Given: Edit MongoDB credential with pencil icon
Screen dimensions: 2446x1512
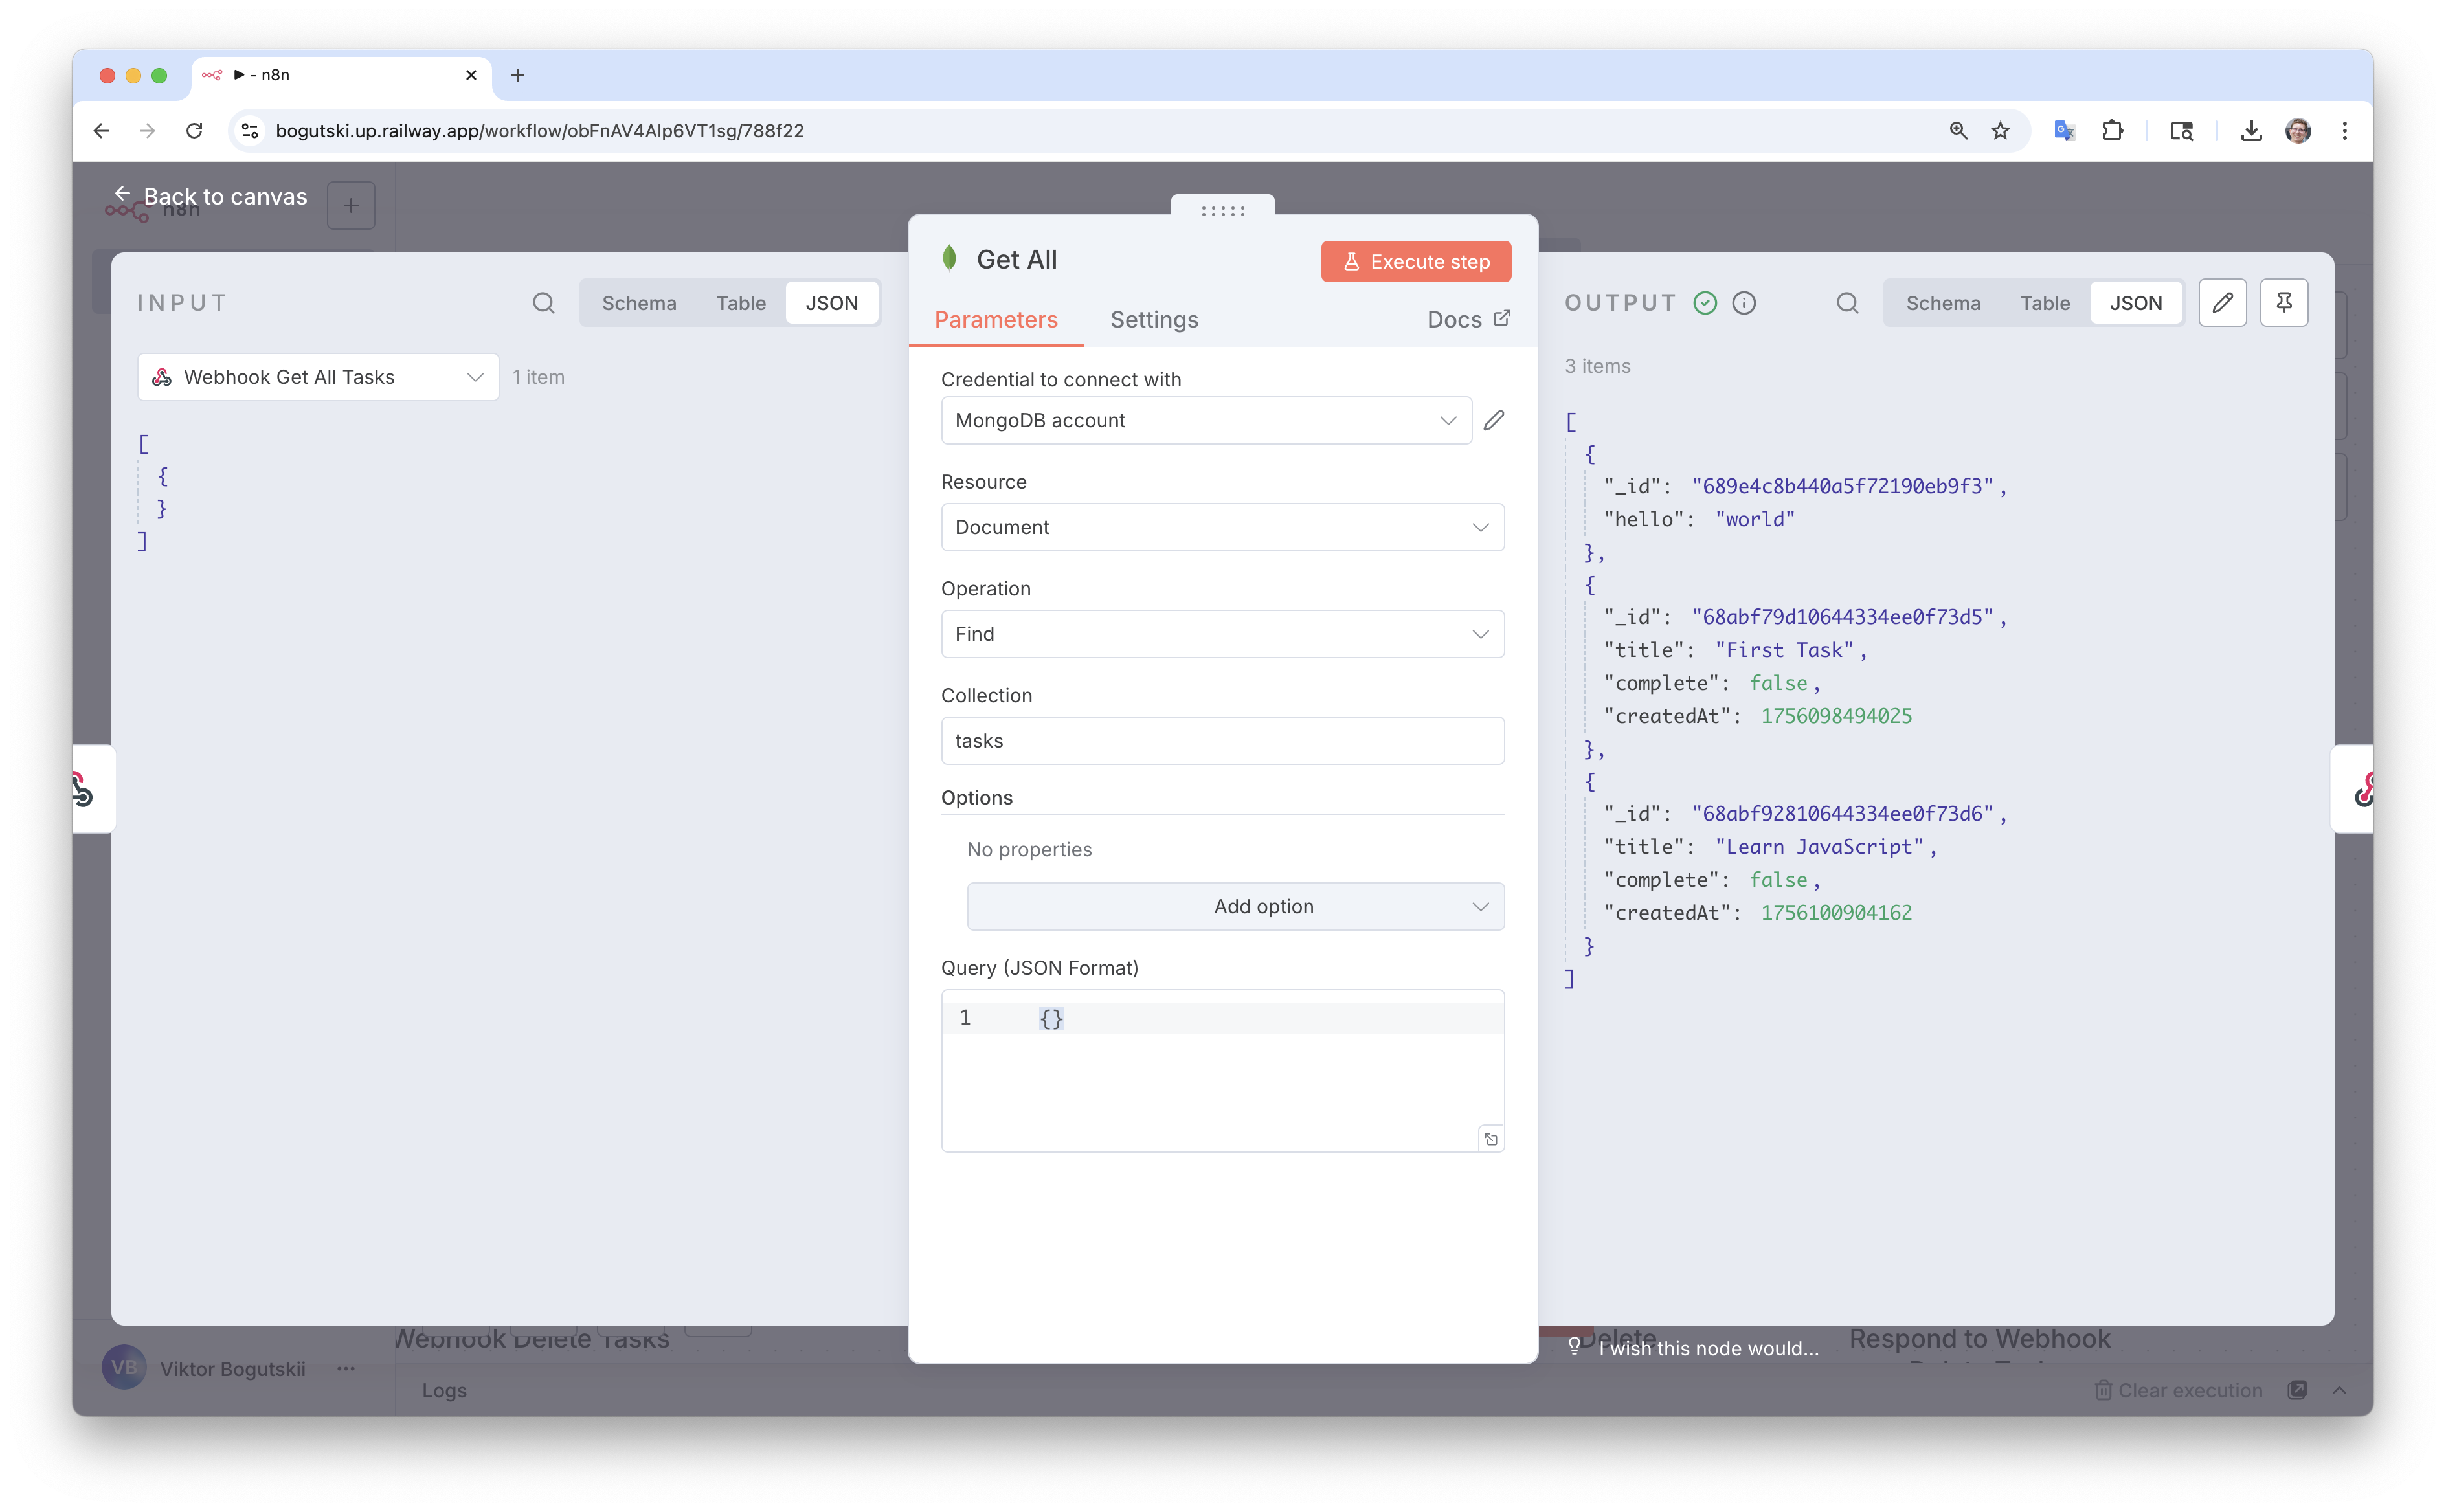Looking at the screenshot, I should click(x=1494, y=421).
